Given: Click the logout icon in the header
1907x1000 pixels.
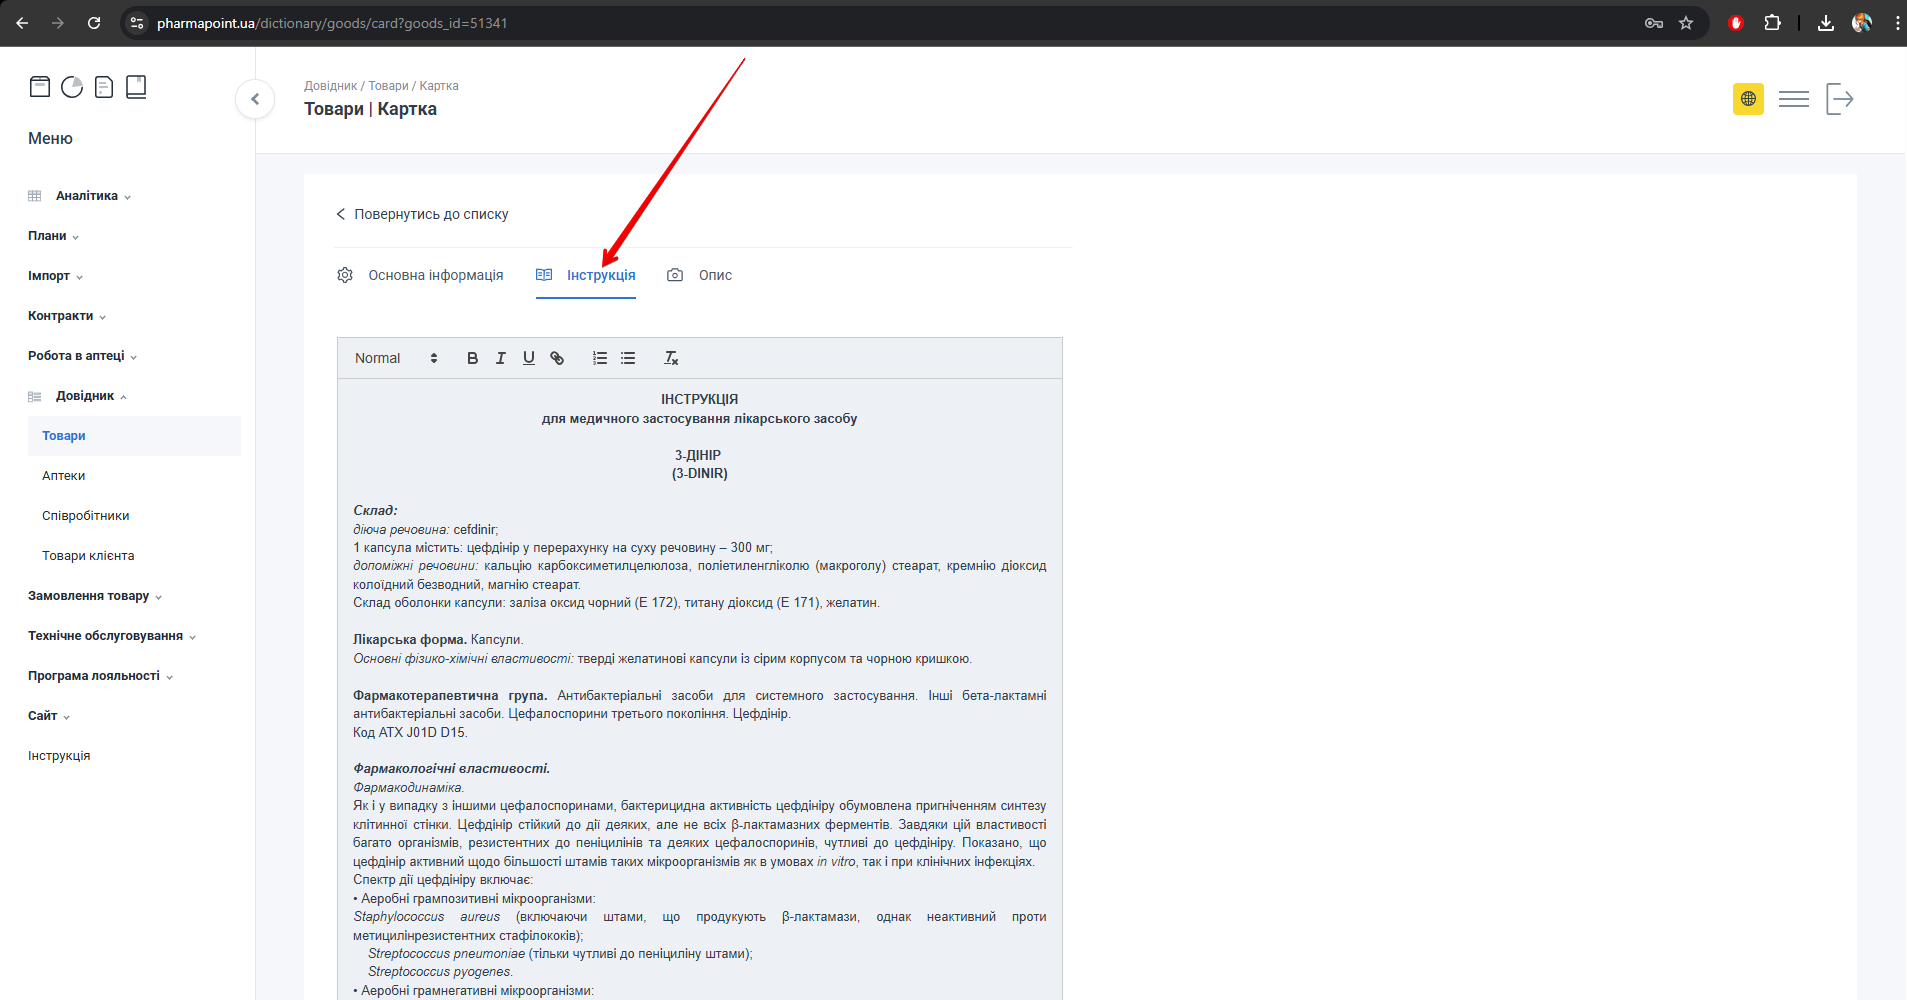Looking at the screenshot, I should pos(1839,99).
